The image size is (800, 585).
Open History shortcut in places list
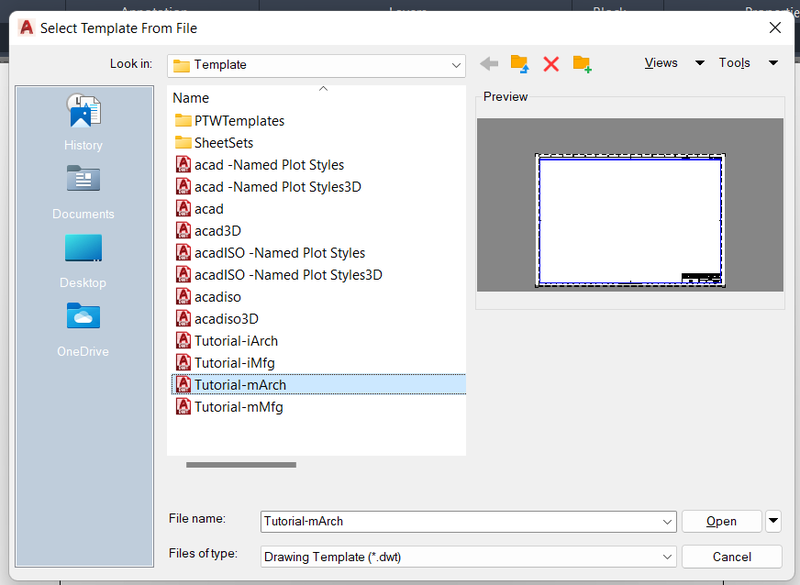[83, 122]
